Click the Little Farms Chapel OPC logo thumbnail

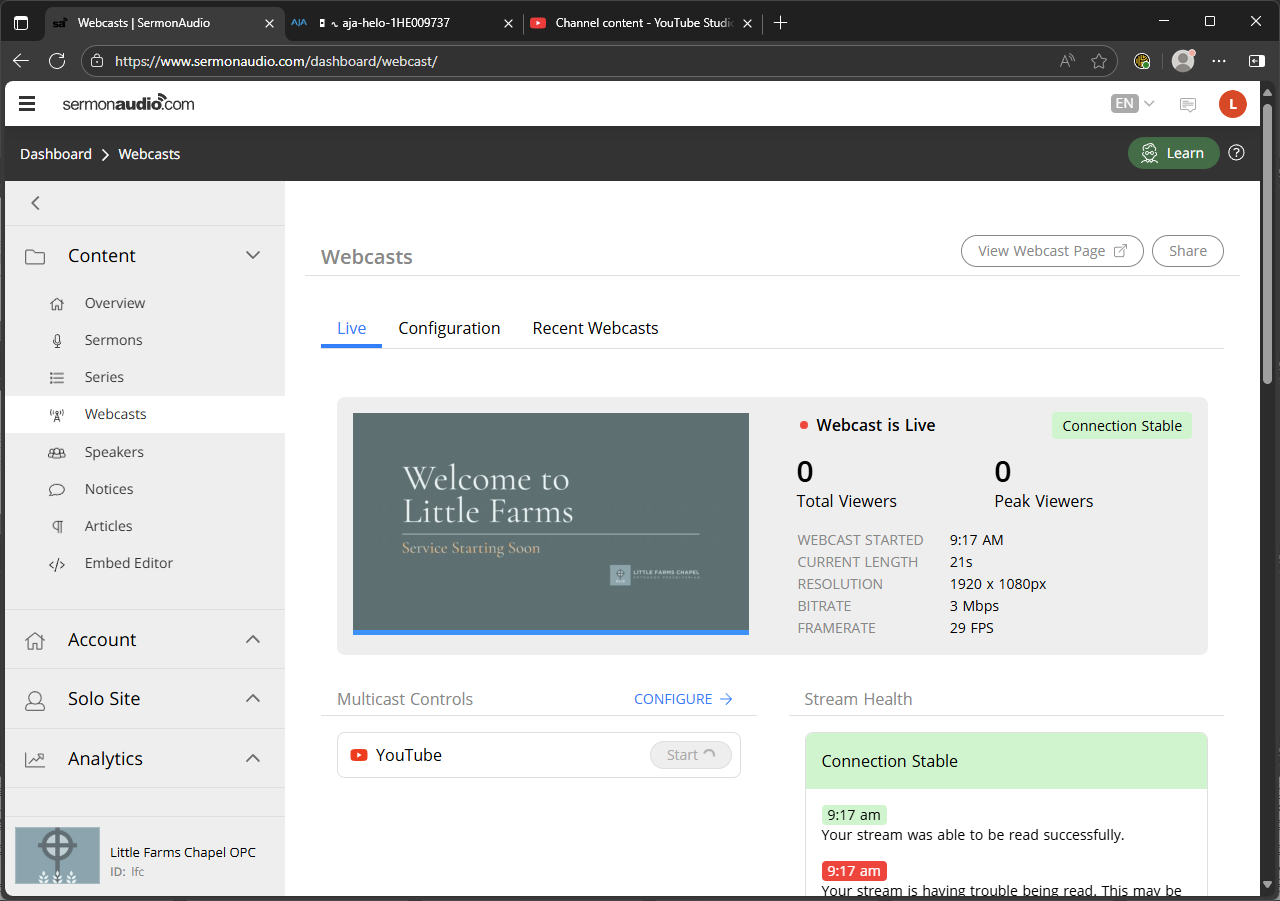(x=58, y=855)
